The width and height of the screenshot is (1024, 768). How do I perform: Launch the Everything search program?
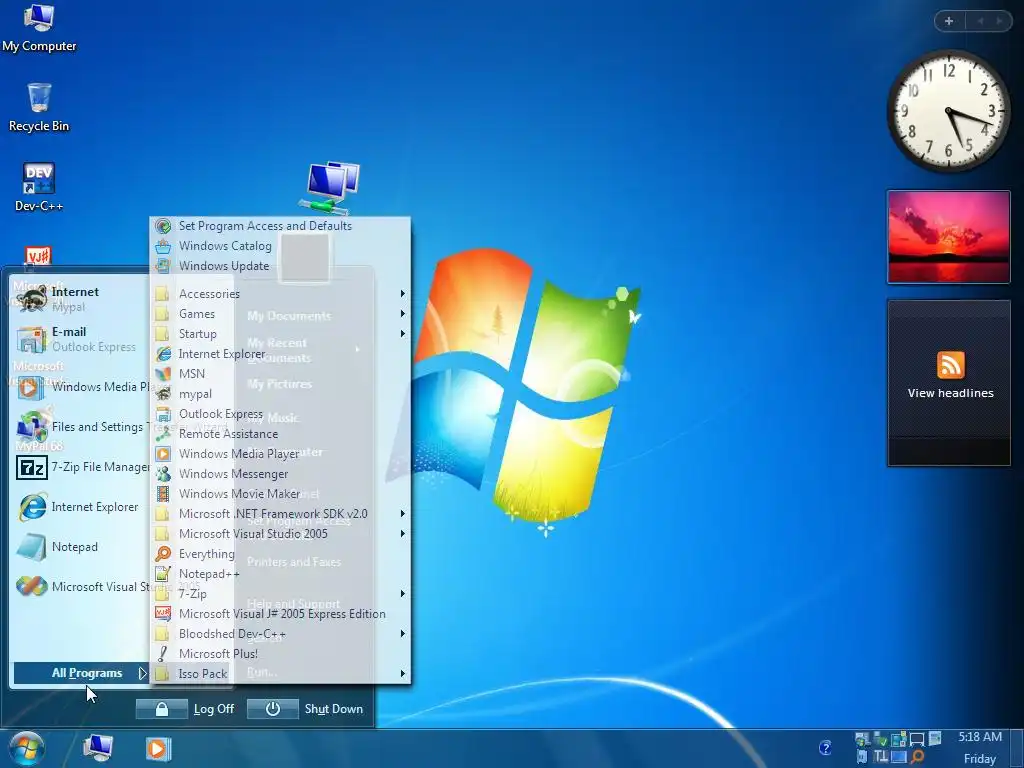tap(280, 554)
